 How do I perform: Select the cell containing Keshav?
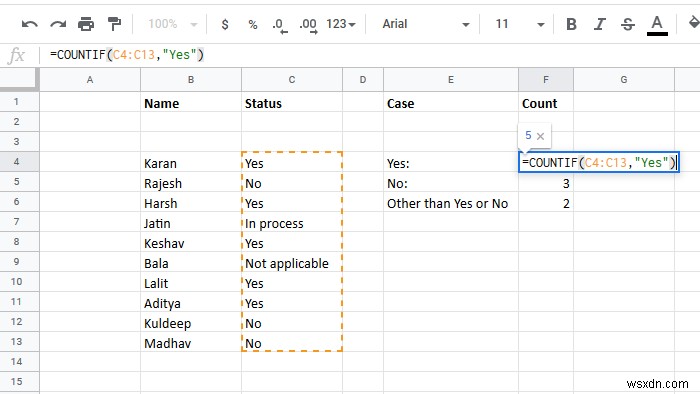[191, 242]
